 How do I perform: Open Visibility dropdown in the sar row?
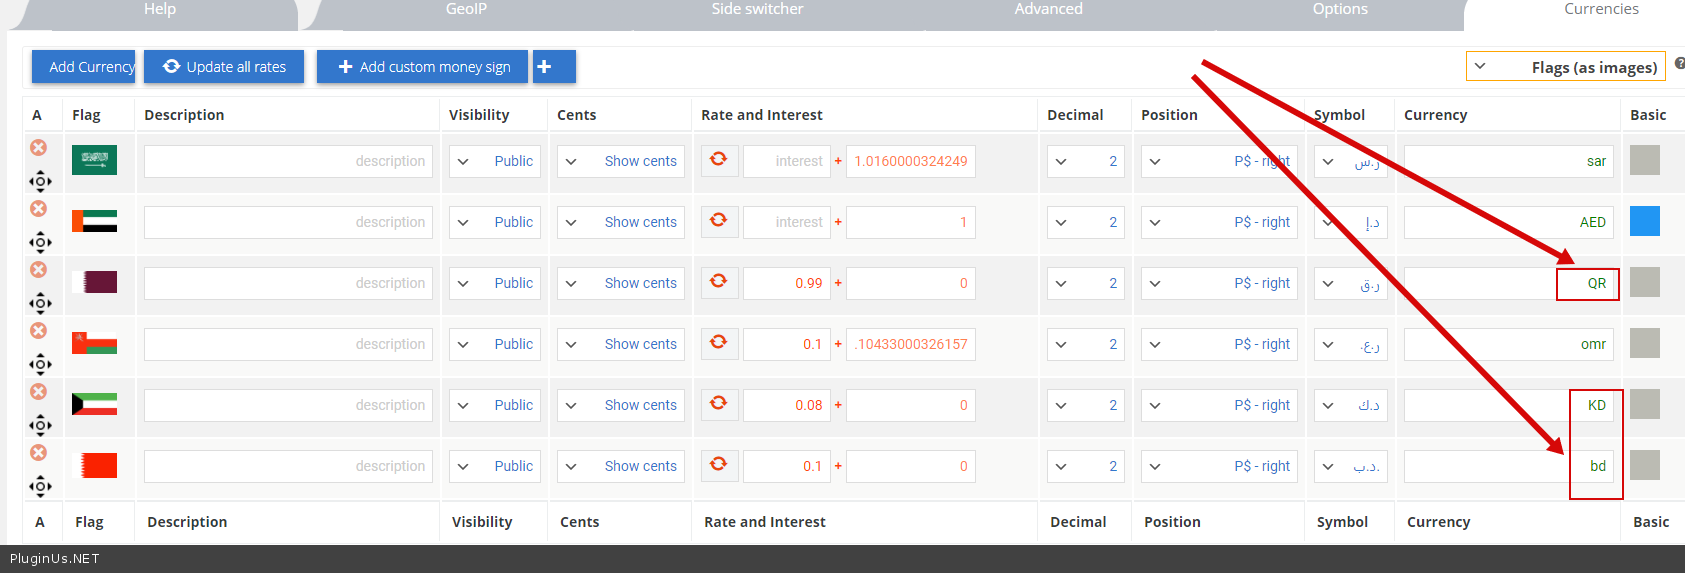pos(495,161)
